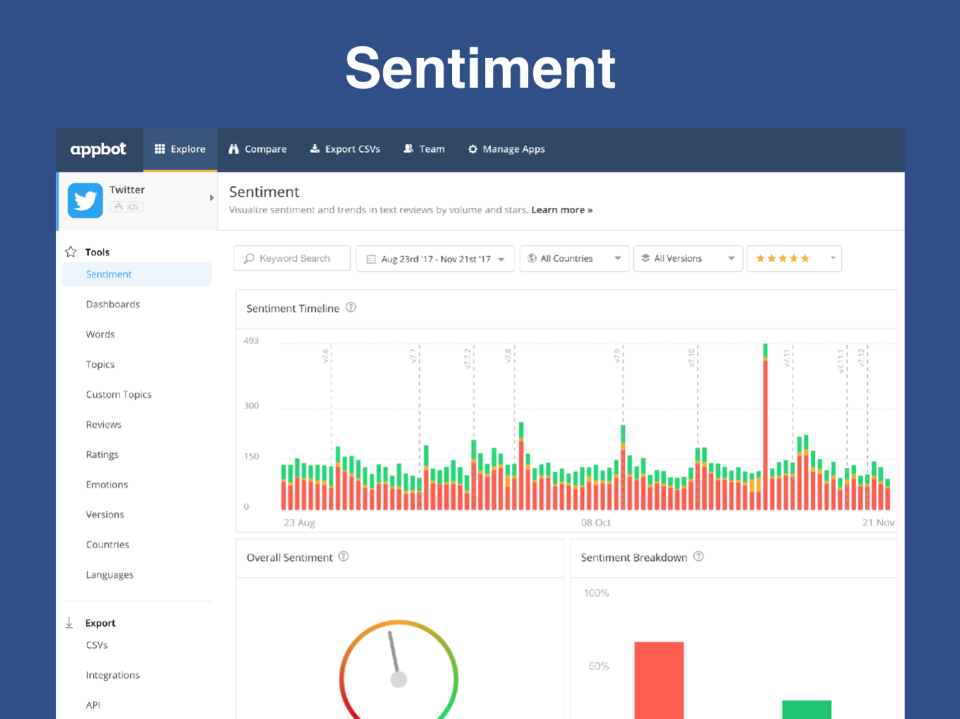960x719 pixels.
Task: Open the Explore grid icon in navbar
Action: [x=159, y=148]
